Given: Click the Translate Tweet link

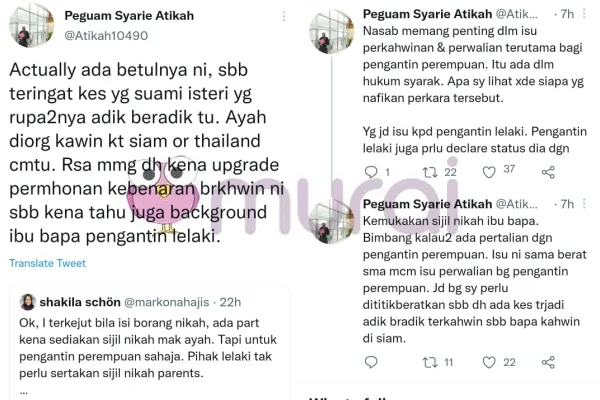Looking at the screenshot, I should (47, 263).
